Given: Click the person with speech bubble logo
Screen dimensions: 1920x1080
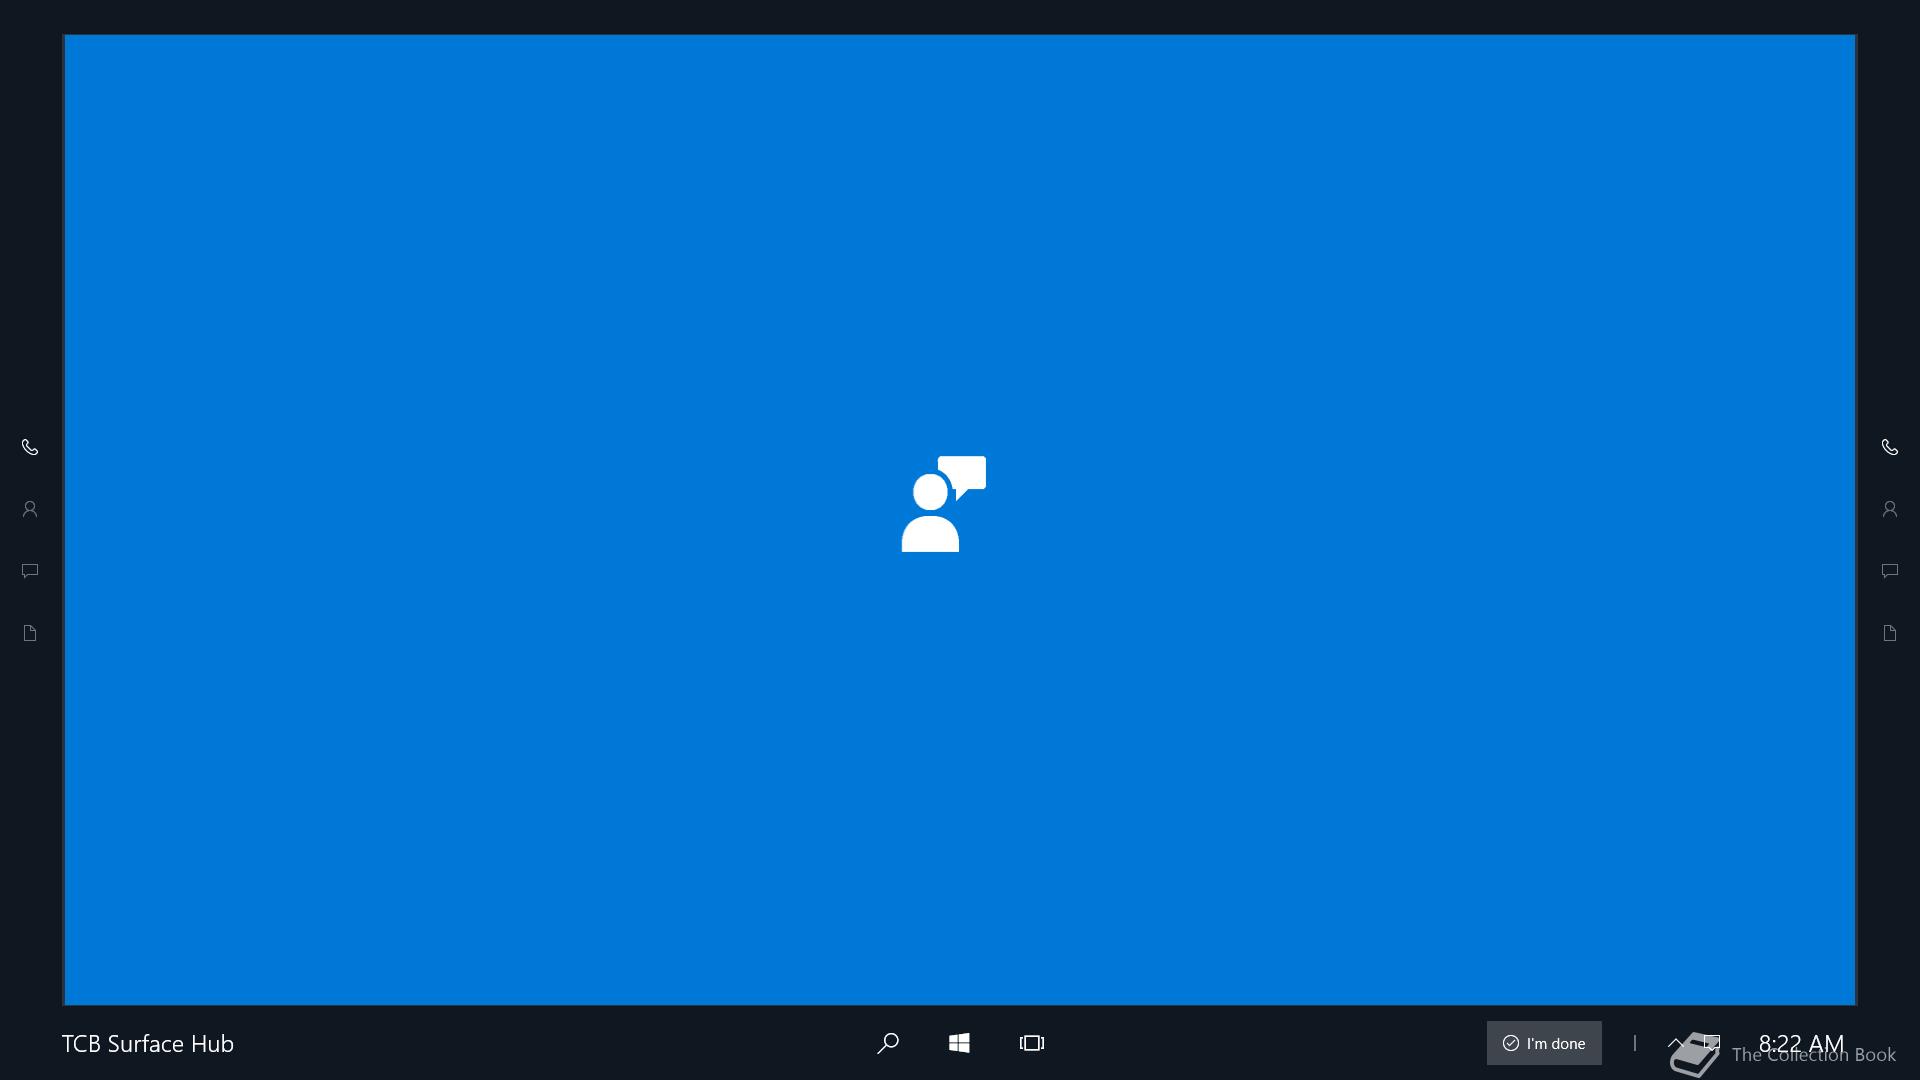Looking at the screenshot, I should pyautogui.click(x=943, y=504).
